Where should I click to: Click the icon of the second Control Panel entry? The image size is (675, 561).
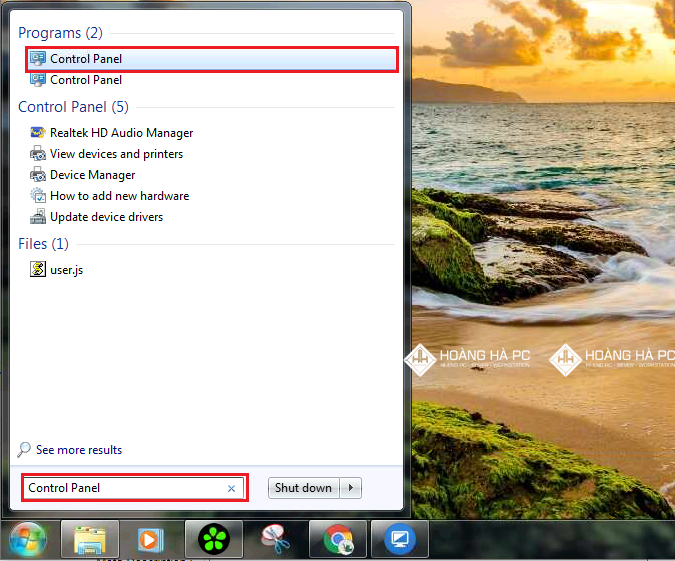(37, 80)
